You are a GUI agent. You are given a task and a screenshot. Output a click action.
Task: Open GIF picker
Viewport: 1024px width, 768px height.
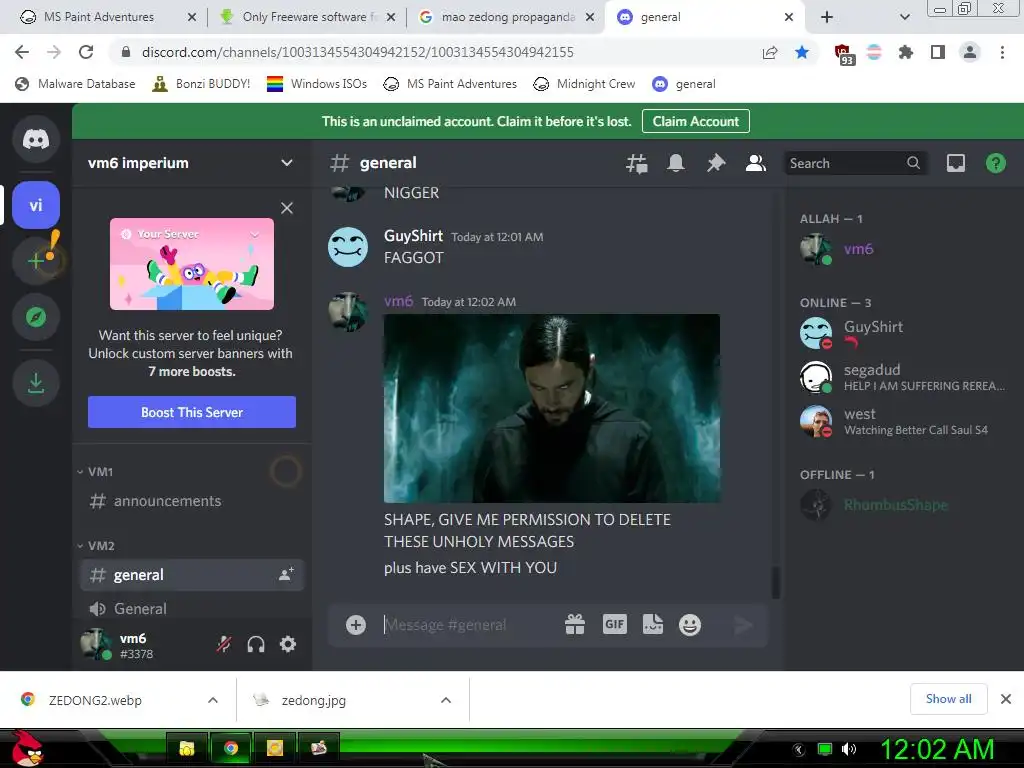coord(614,624)
